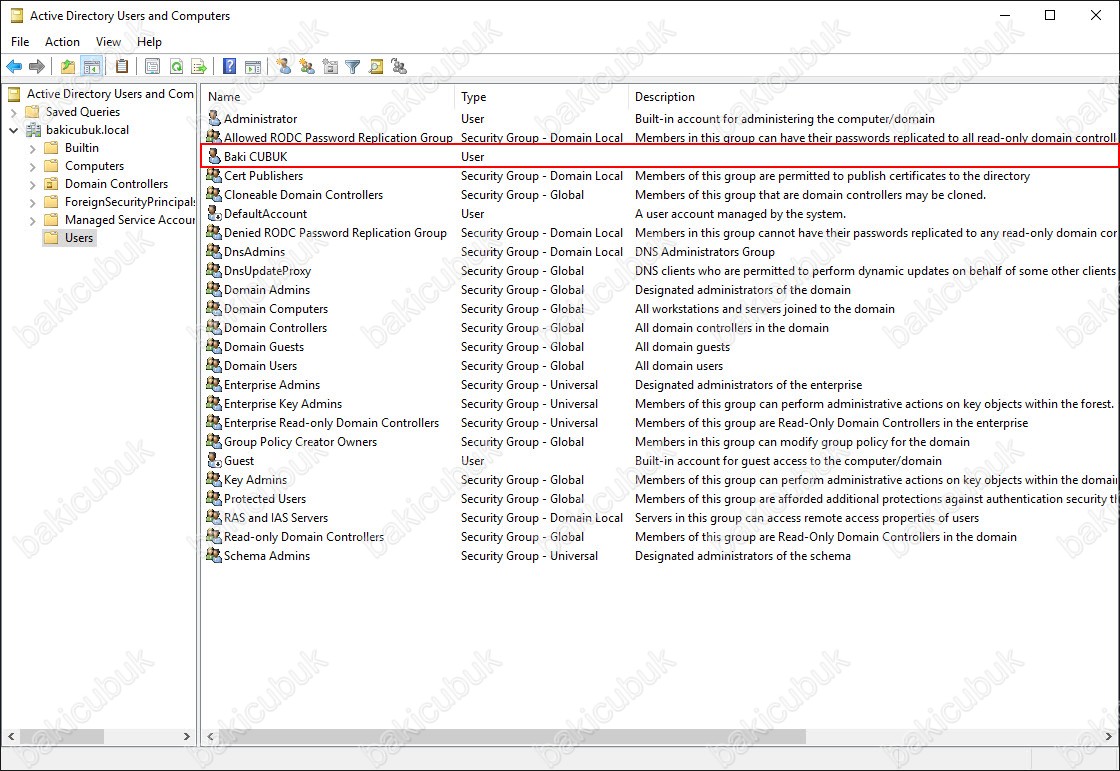Collapse the bakicubuk.local domain node
Screen dimensions: 1120x771
point(14,130)
